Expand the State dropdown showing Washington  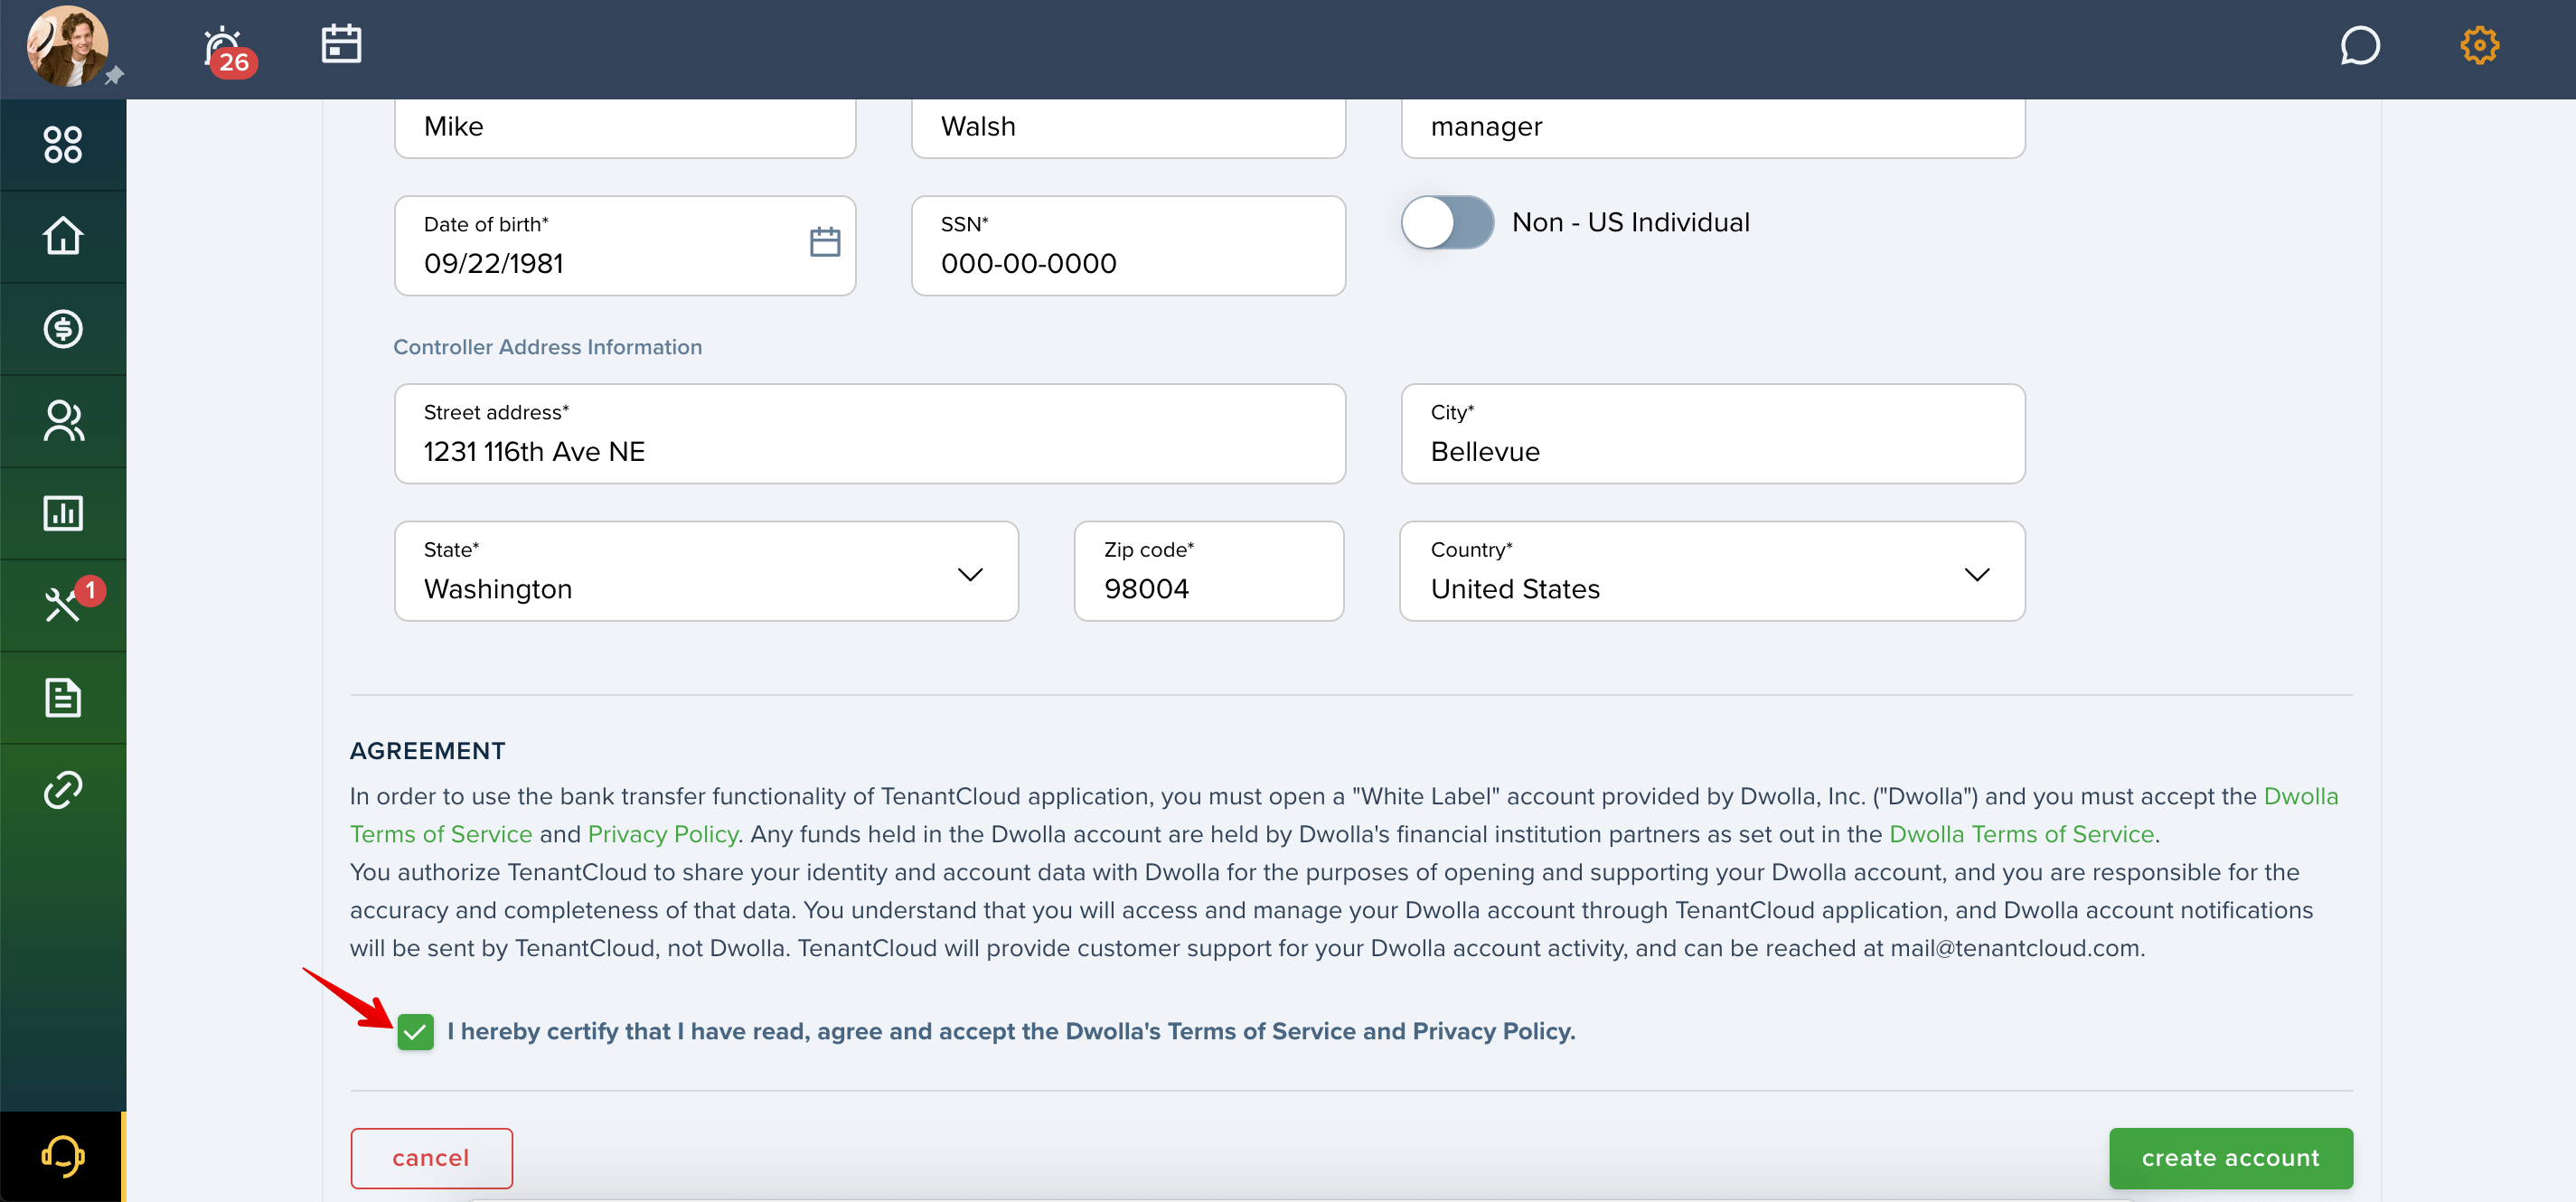click(x=706, y=571)
